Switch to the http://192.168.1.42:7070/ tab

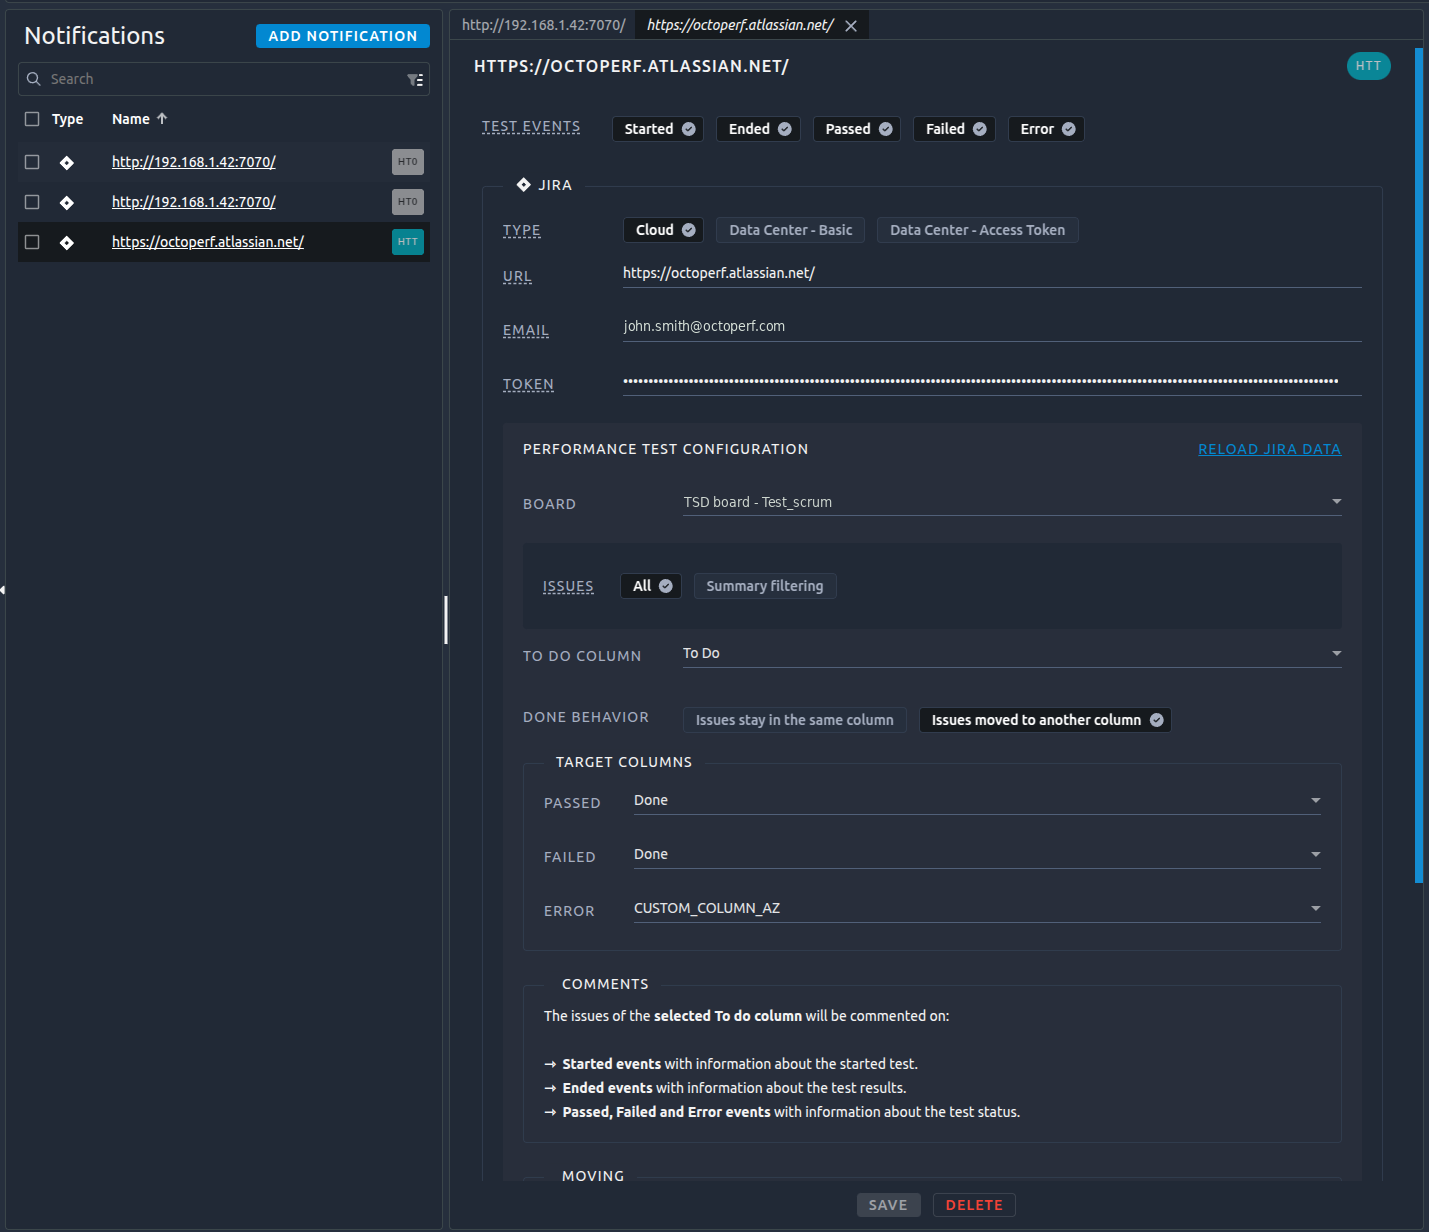pyautogui.click(x=543, y=25)
